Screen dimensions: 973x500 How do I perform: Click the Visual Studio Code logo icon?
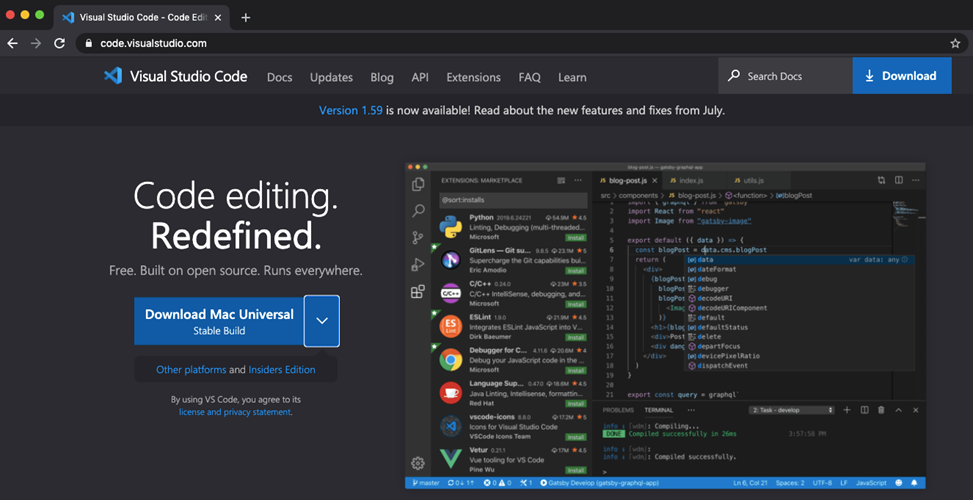click(113, 76)
